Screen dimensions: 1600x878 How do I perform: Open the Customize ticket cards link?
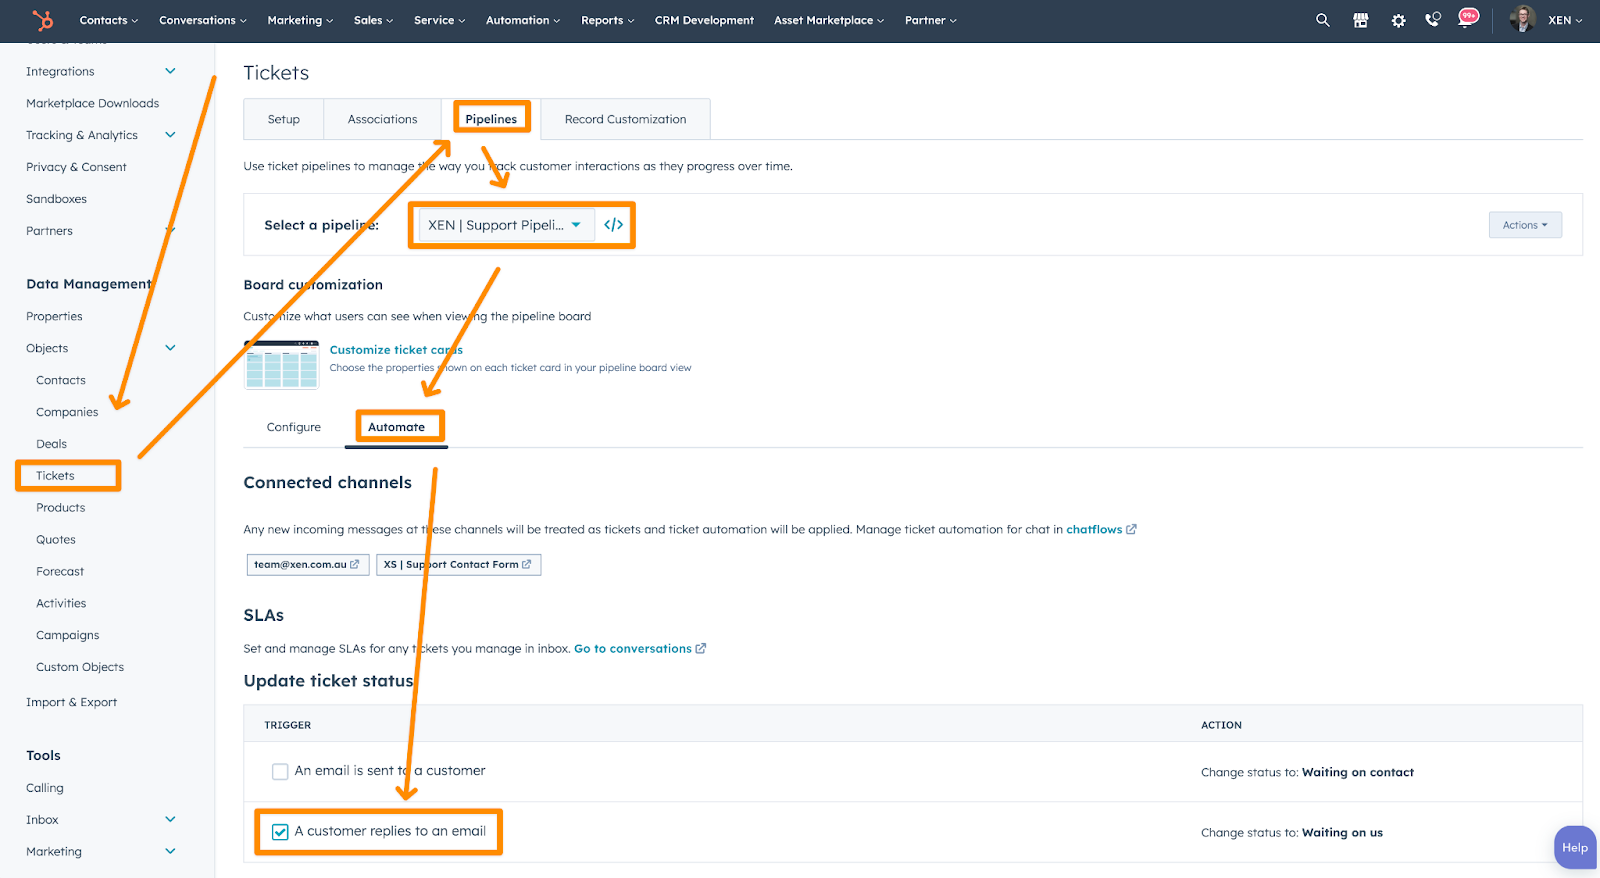[396, 350]
